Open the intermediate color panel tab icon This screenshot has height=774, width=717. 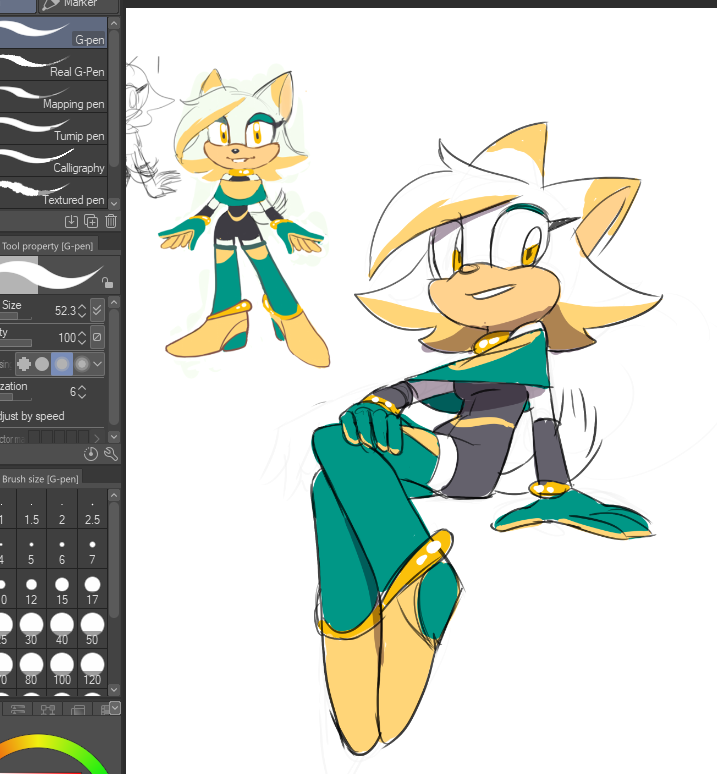(48, 709)
